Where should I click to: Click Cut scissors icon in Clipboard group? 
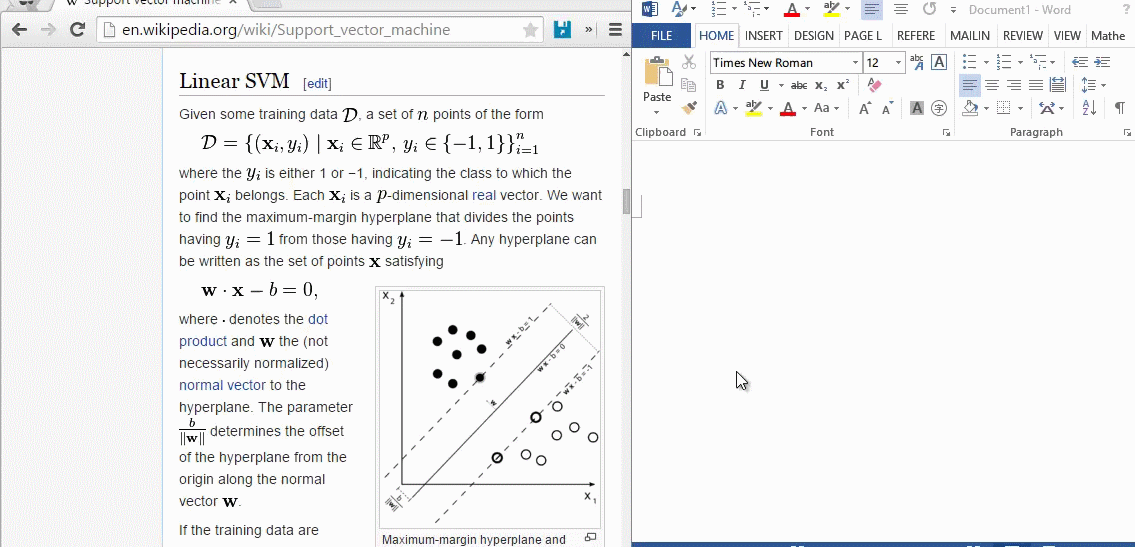[x=689, y=63]
